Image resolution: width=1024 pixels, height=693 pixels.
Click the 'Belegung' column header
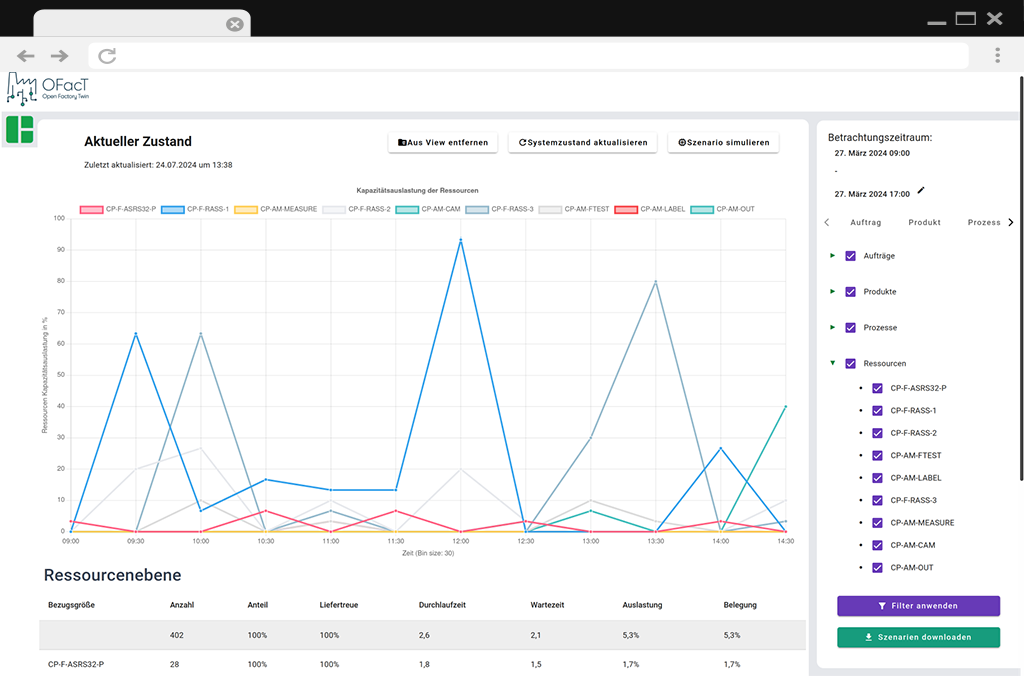click(740, 605)
